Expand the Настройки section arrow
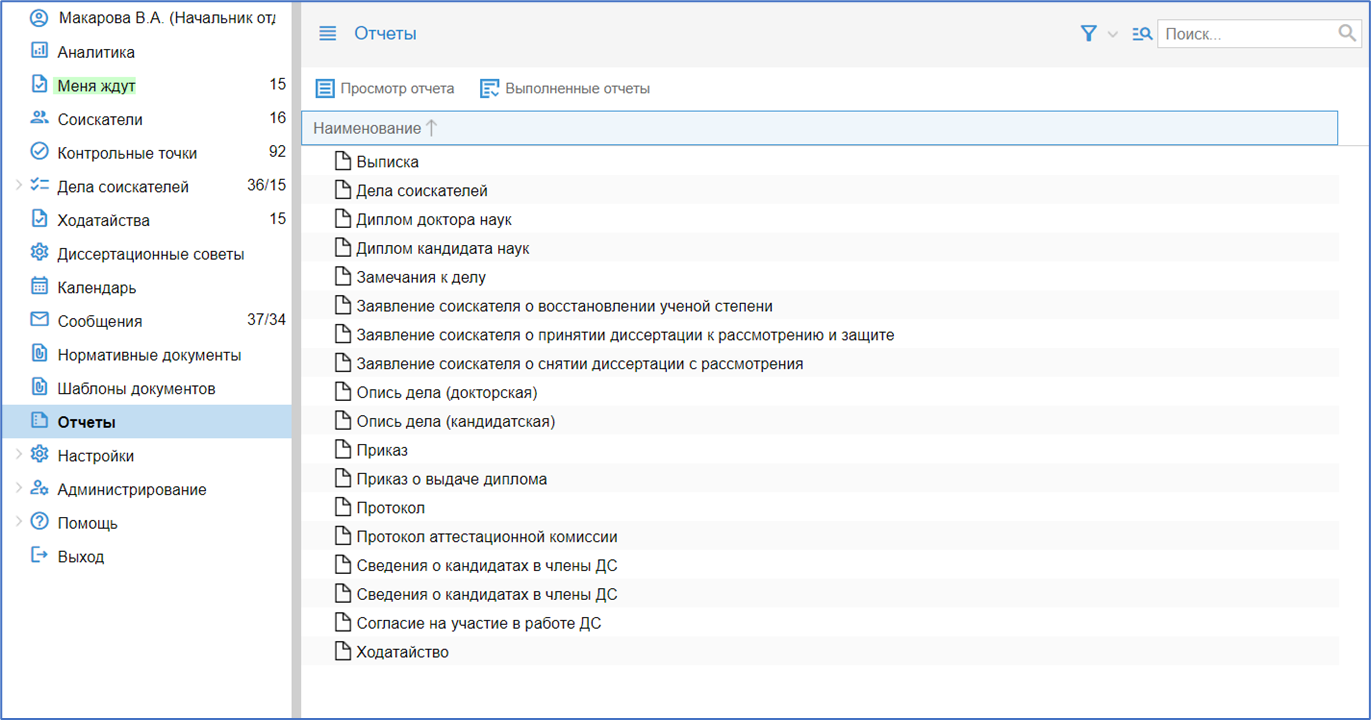Screen dimensions: 1371x720 tap(18, 455)
